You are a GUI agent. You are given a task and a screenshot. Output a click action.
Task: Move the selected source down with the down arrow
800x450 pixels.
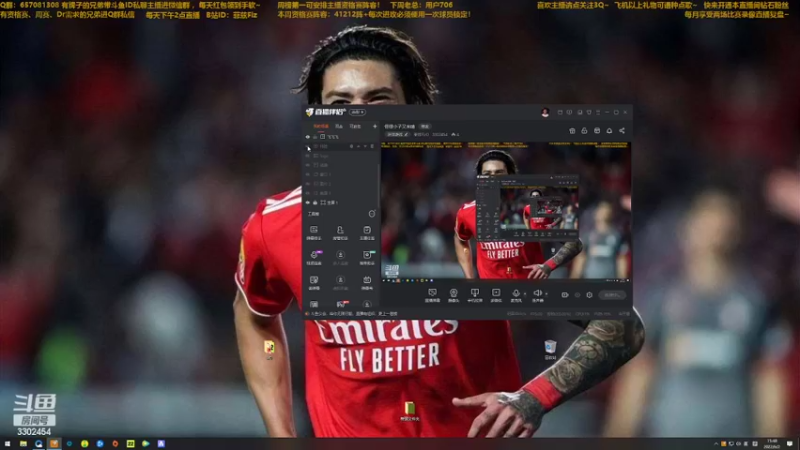tap(365, 146)
